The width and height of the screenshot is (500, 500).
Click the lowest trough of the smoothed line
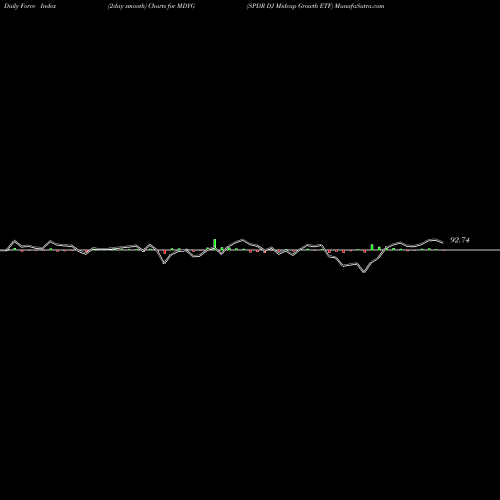364,272
